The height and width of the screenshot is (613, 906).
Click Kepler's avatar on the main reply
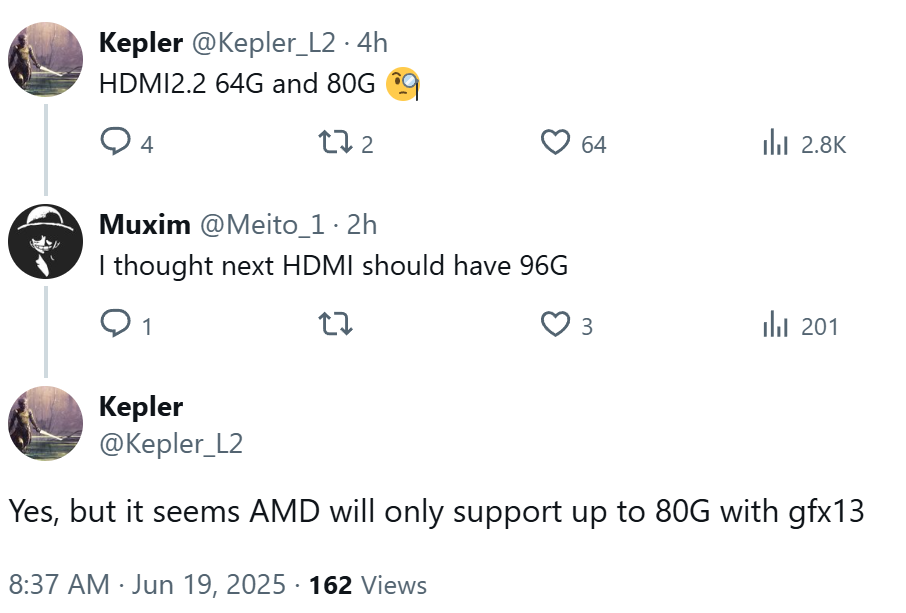coord(45,423)
